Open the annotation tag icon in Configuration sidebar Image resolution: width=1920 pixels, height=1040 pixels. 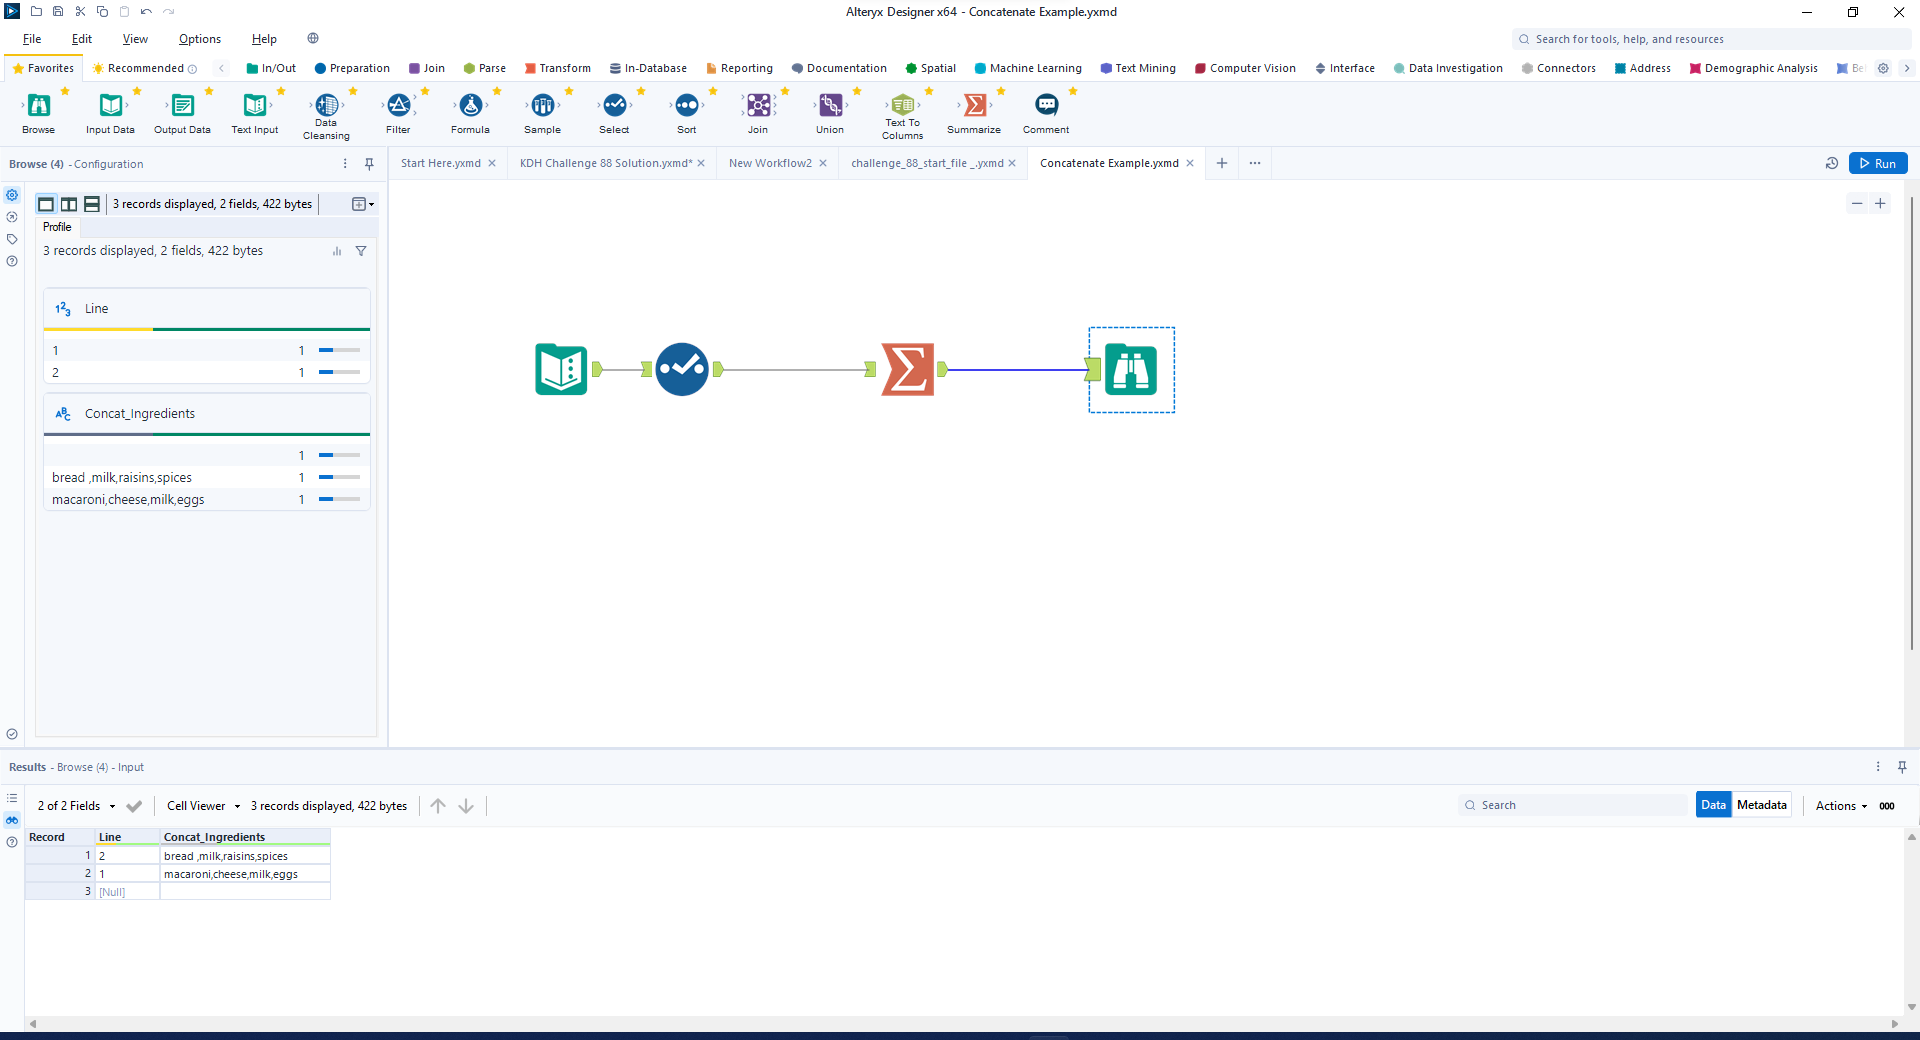[12, 239]
